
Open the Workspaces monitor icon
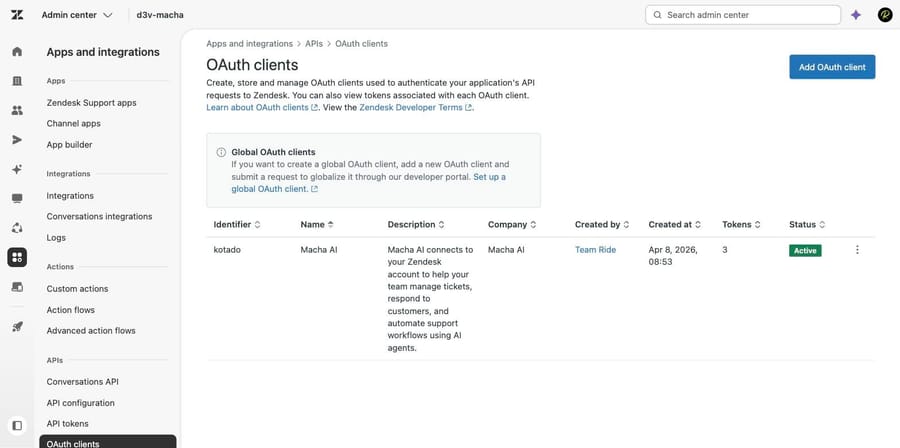pos(17,198)
